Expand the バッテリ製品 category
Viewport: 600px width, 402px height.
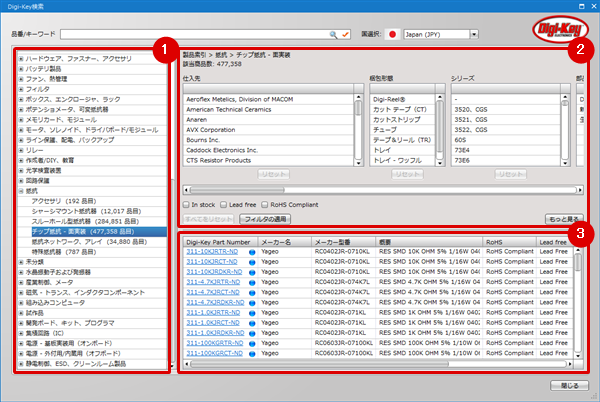point(21,69)
